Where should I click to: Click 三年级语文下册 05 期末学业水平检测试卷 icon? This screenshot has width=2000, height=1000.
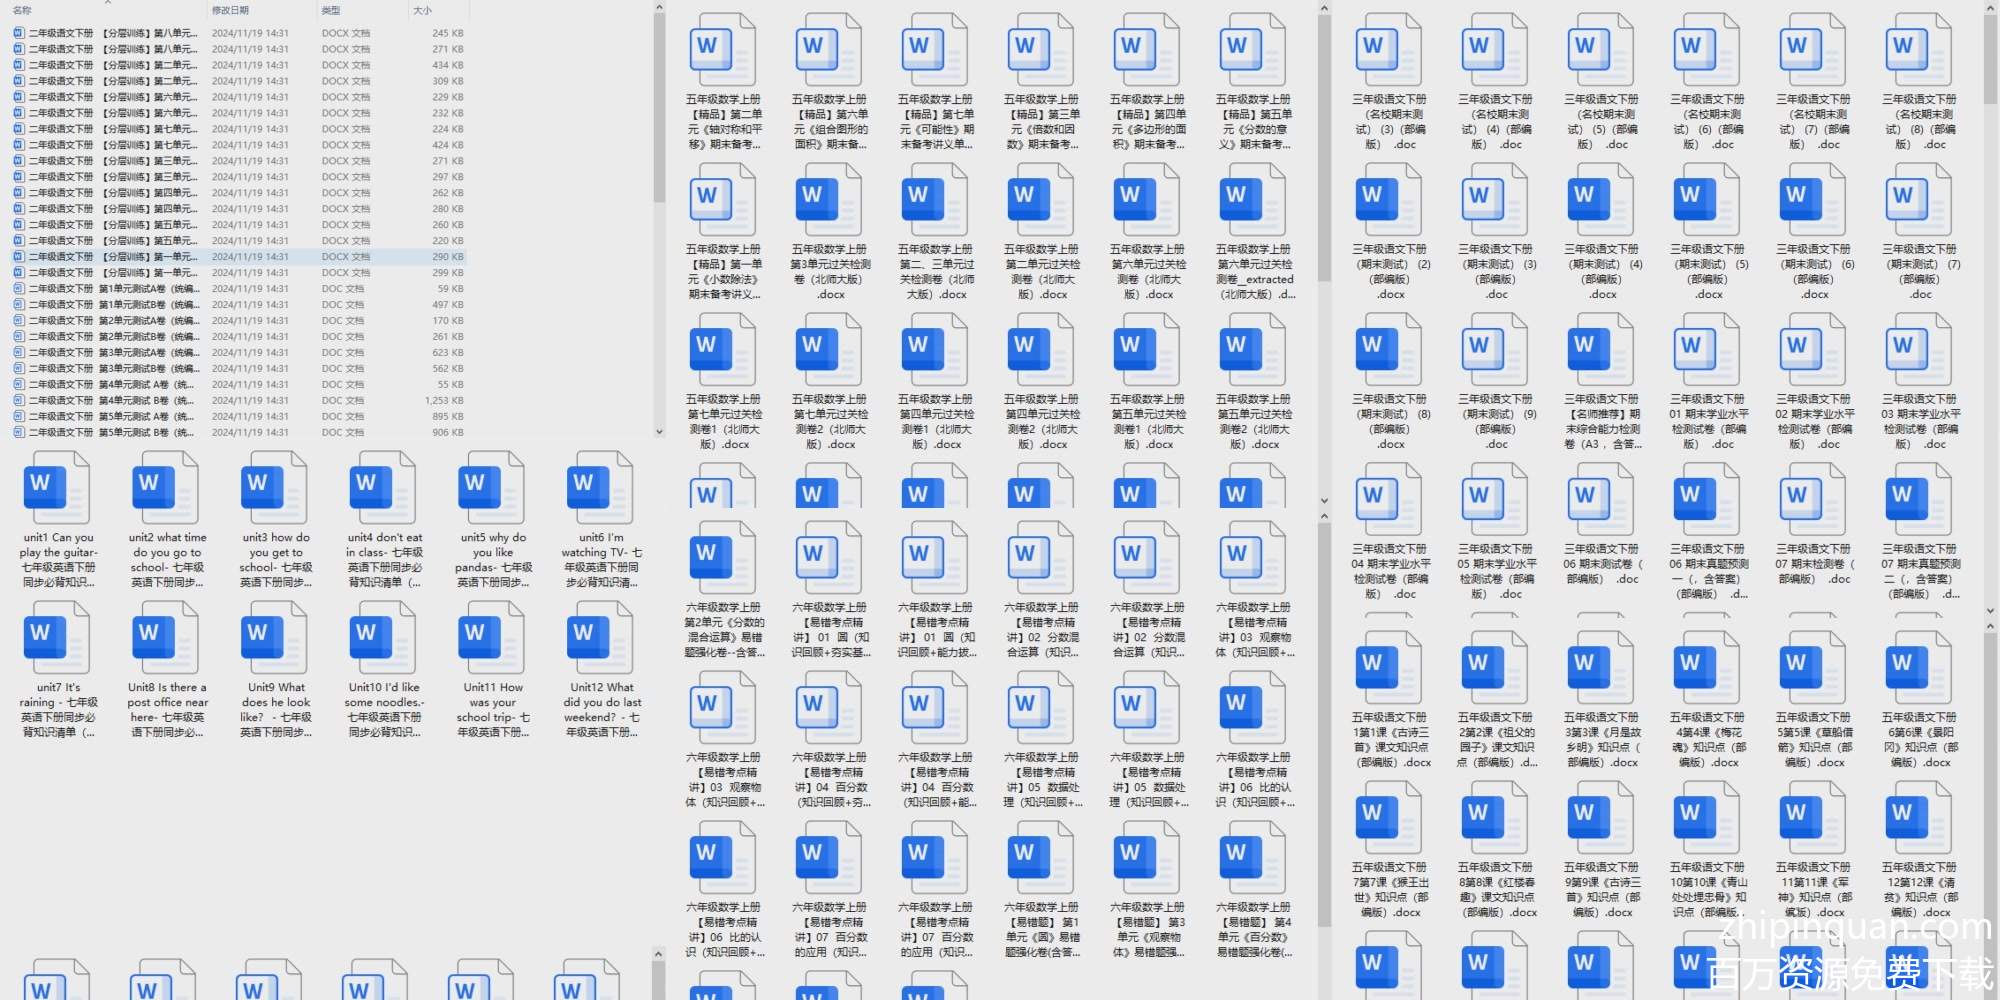pyautogui.click(x=1496, y=499)
